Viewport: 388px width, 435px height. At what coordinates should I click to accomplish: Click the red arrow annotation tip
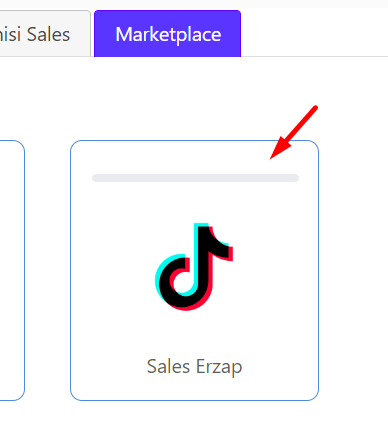(272, 157)
